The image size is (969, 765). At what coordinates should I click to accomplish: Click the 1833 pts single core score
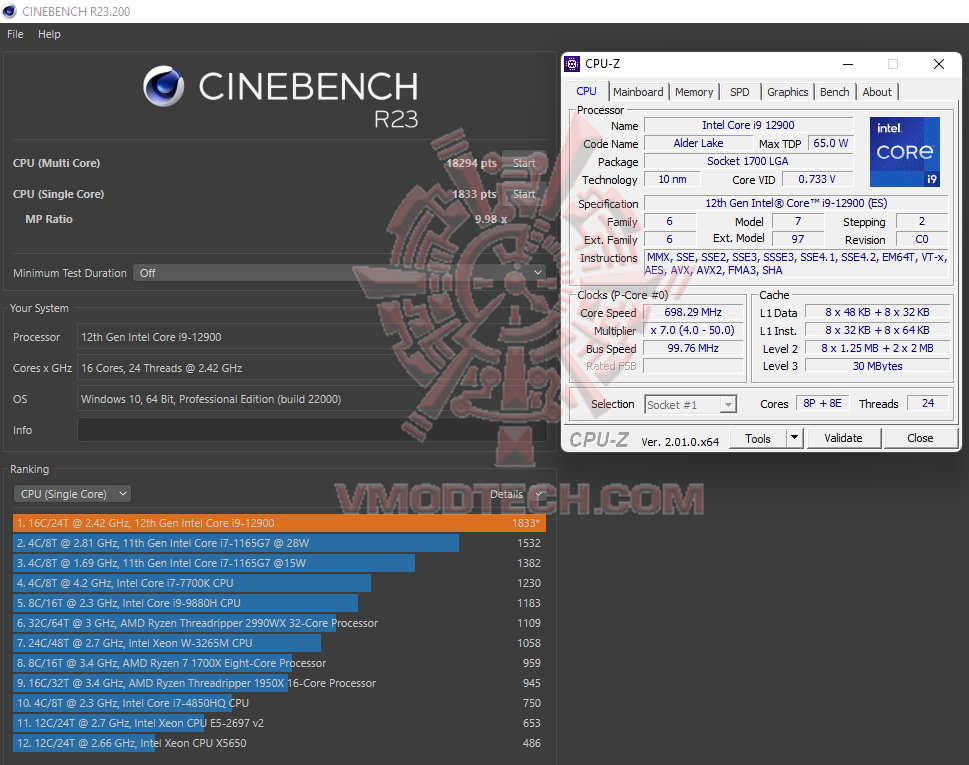(474, 194)
